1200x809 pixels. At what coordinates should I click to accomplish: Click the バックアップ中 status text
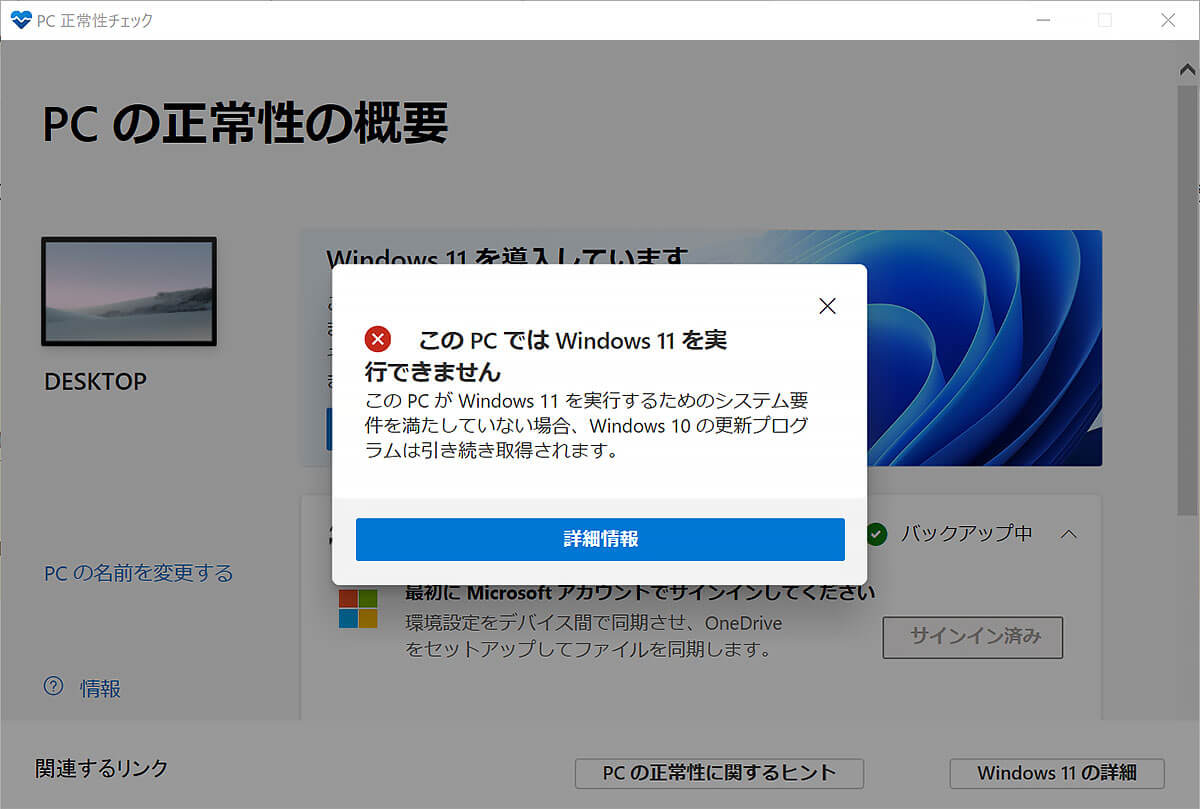967,534
